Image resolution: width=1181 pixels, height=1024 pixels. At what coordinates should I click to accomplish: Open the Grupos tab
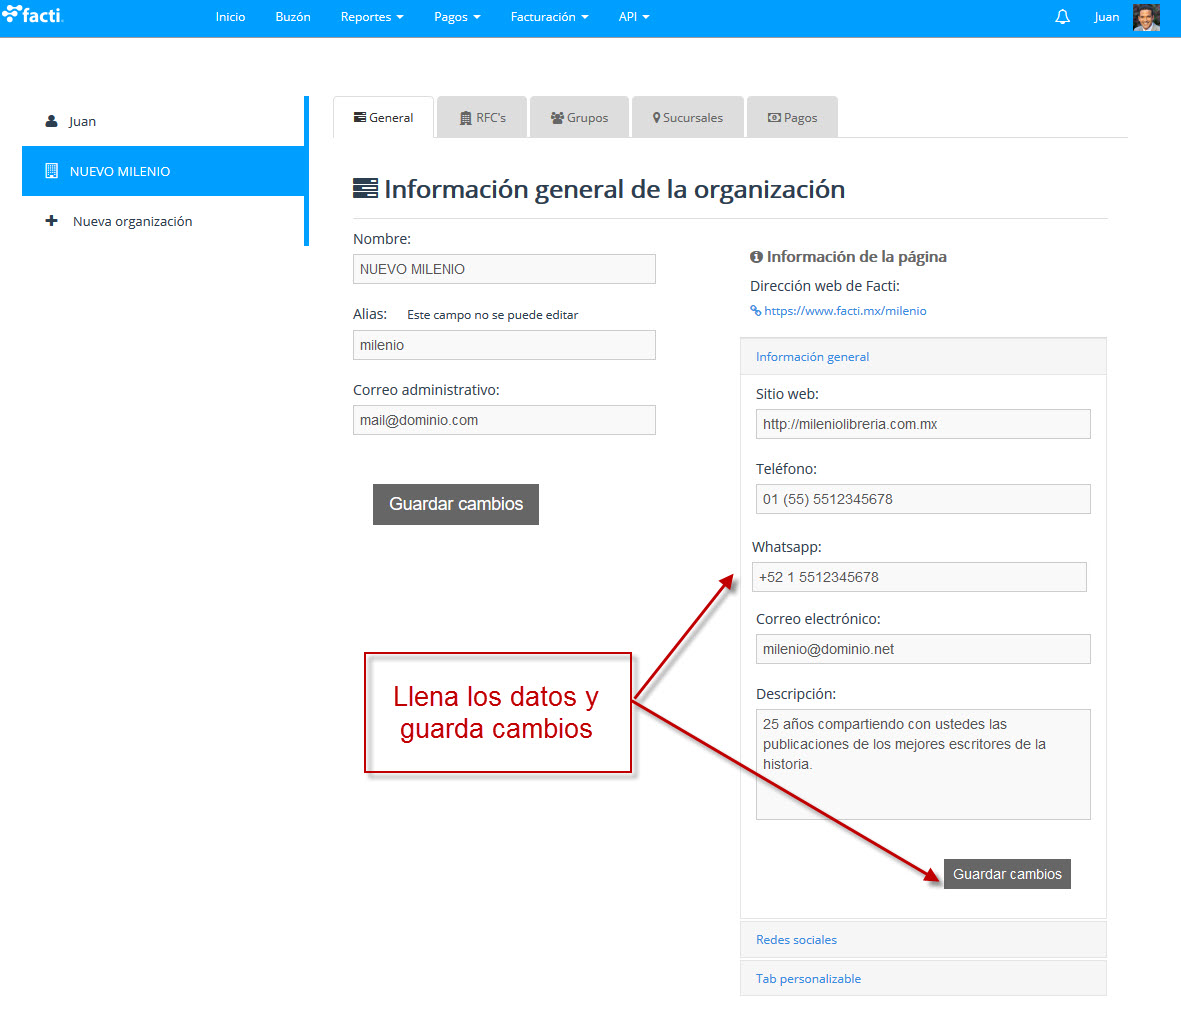[x=579, y=117]
